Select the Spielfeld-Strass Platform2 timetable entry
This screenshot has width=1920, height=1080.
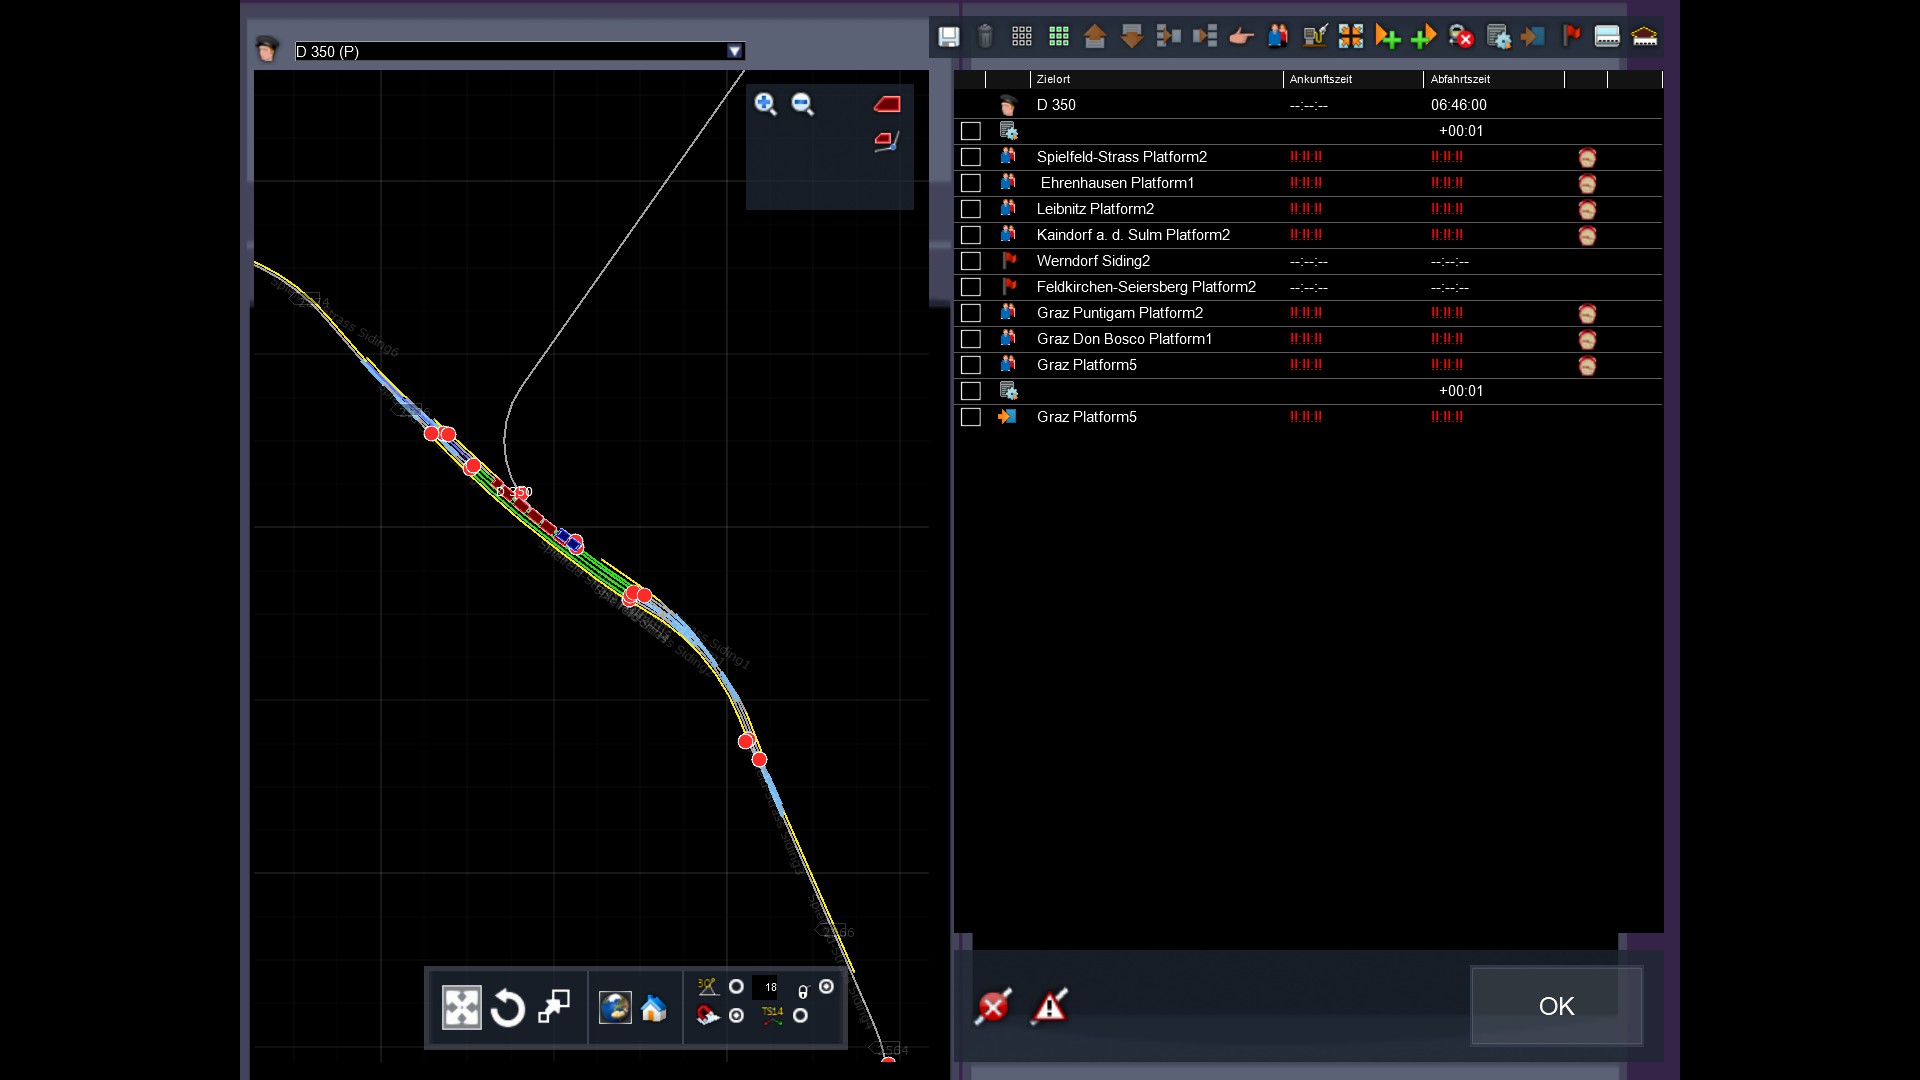point(1121,157)
